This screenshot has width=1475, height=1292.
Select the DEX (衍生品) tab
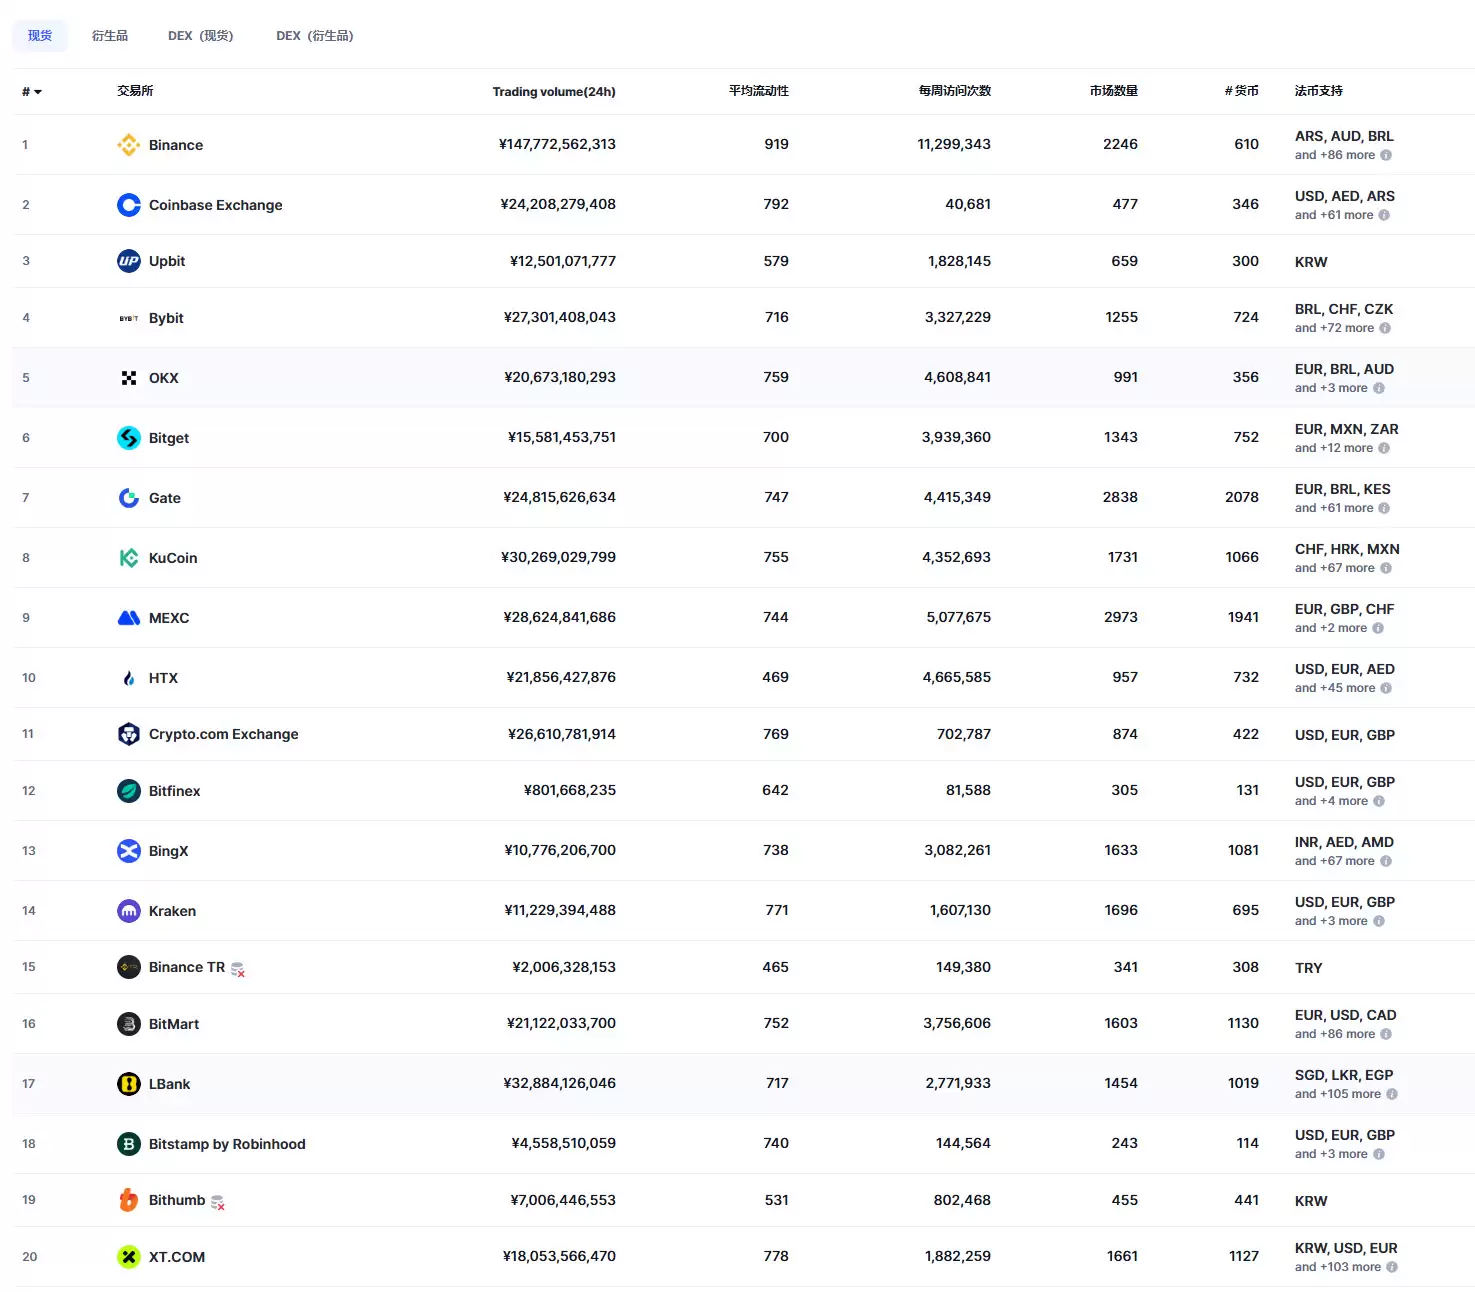click(x=314, y=36)
